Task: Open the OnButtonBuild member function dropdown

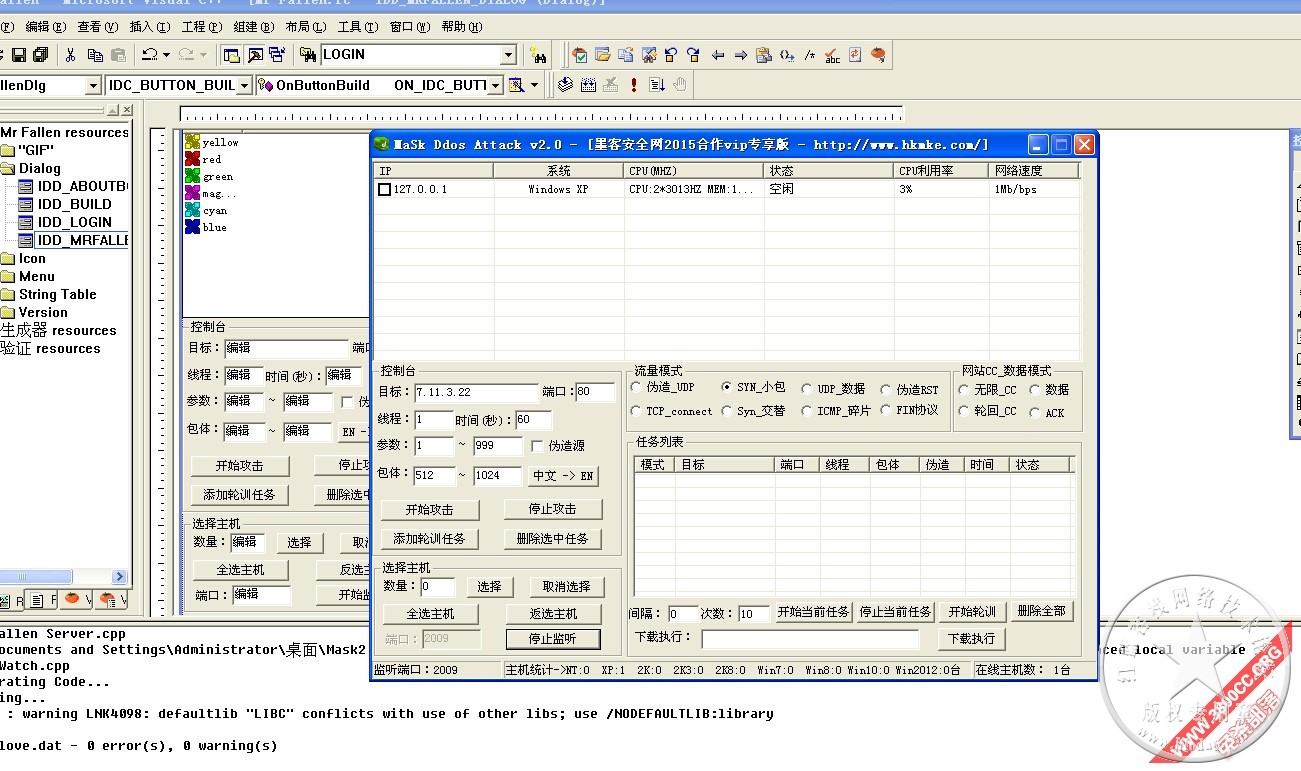Action: 494,86
